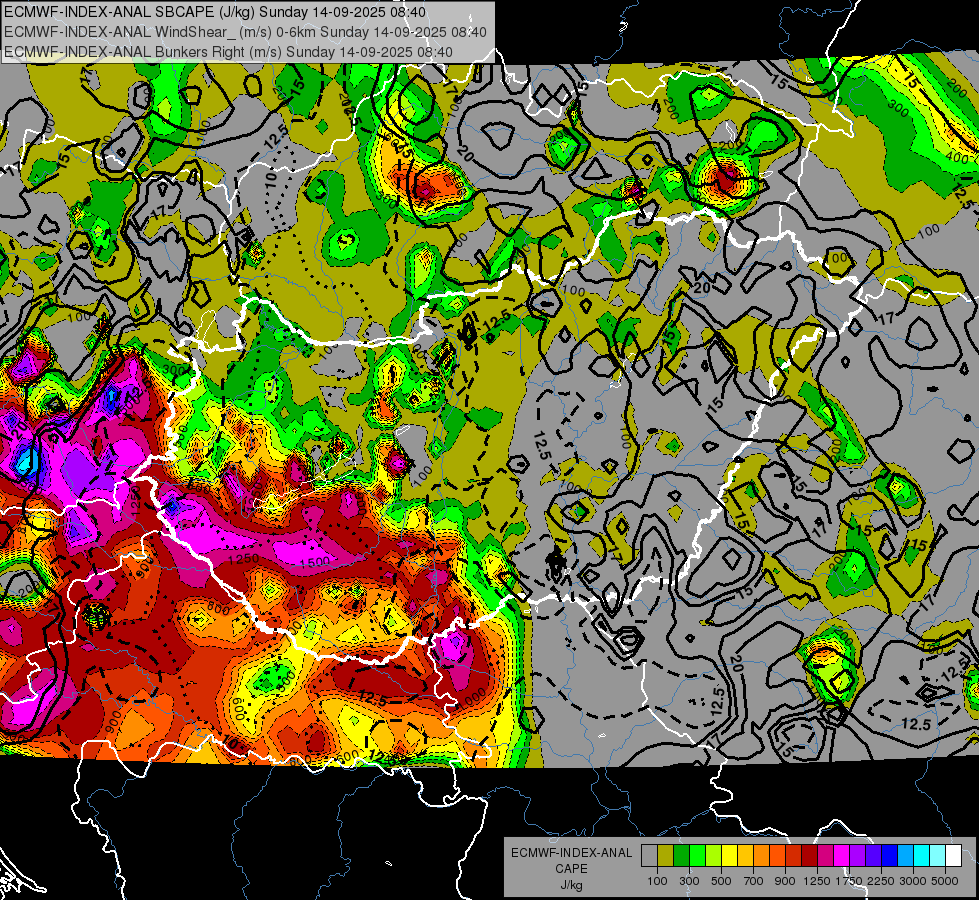Viewport: 979px width, 900px height.
Task: Select the yellow-green legend swatch
Action: pyautogui.click(x=713, y=856)
